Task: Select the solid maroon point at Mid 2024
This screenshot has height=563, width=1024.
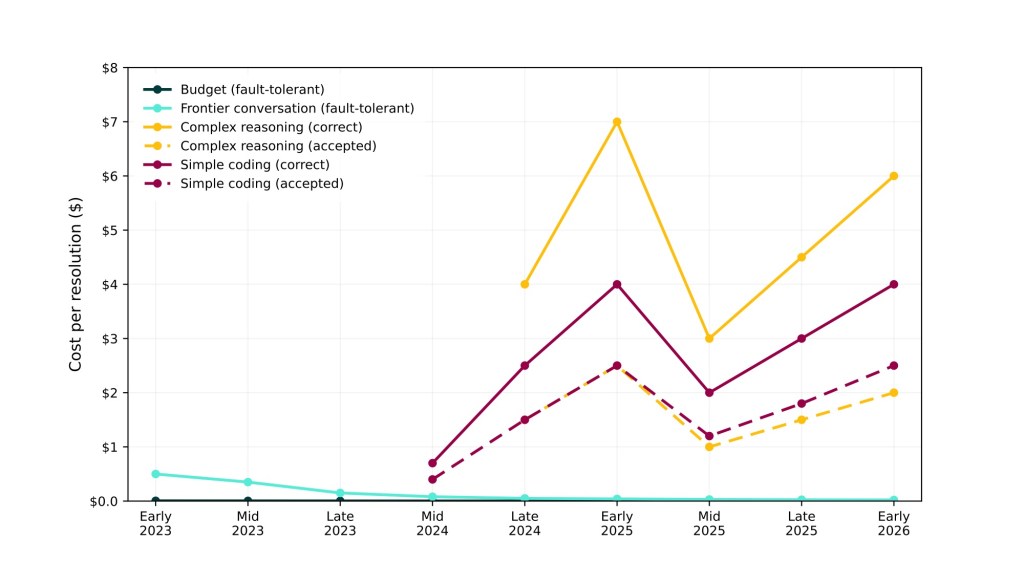Action: (x=432, y=463)
